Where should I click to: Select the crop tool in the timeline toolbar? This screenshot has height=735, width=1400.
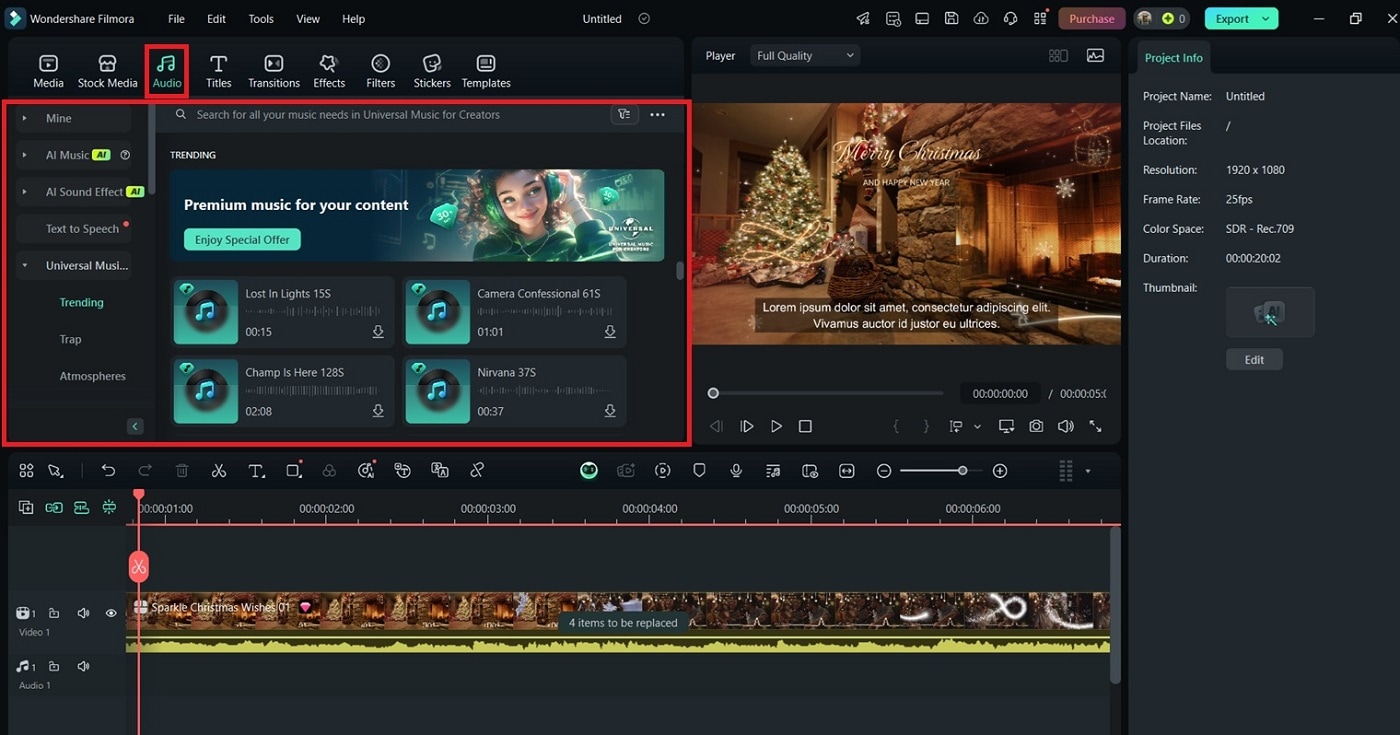(x=294, y=471)
